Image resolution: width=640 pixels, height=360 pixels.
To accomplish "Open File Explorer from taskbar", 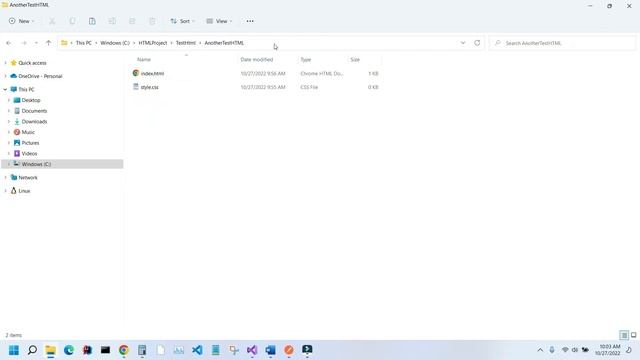I will (51, 350).
